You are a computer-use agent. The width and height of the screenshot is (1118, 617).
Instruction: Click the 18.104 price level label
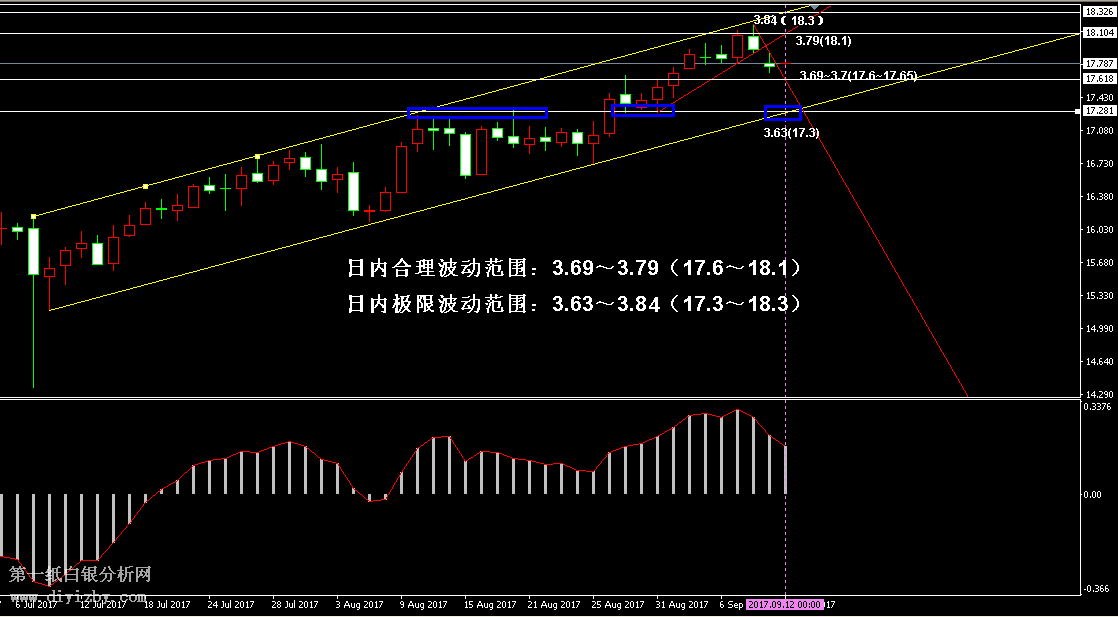[x=1099, y=33]
